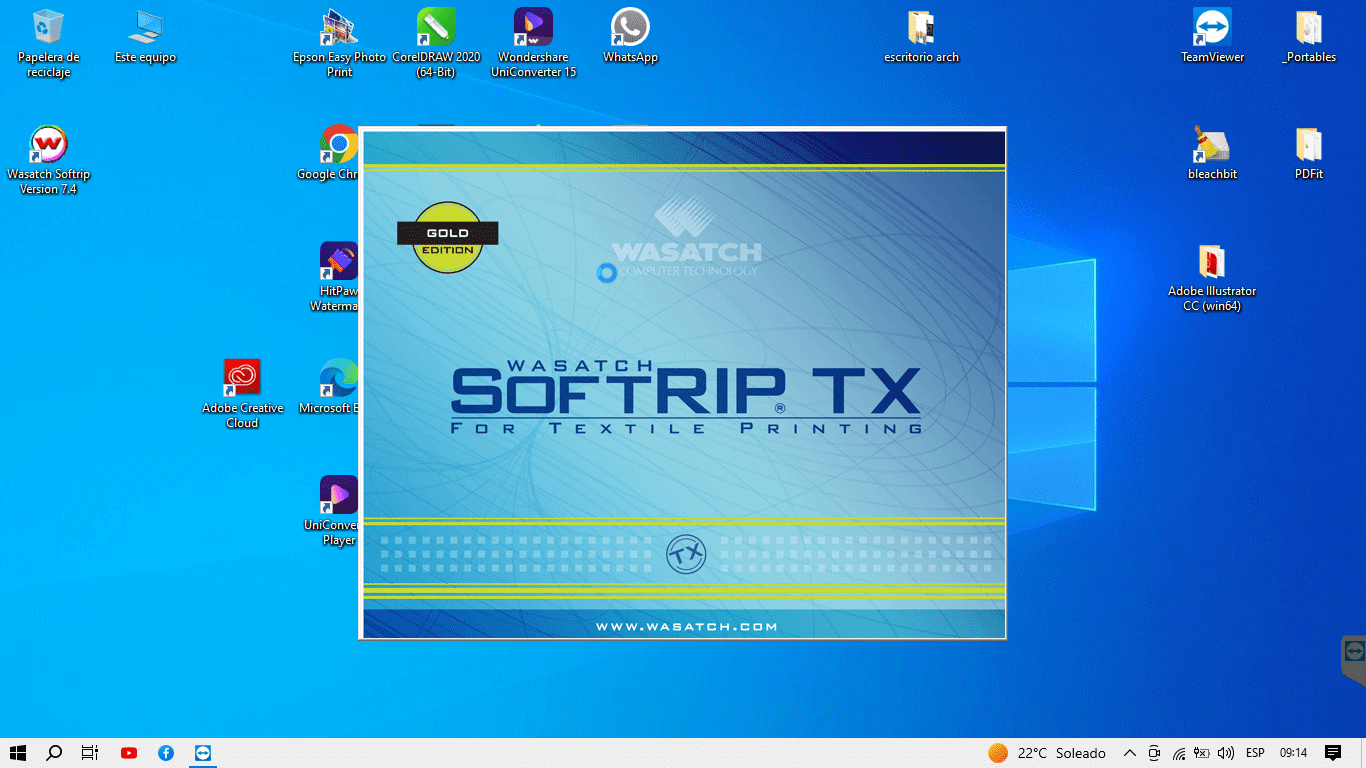Open the volume slider from the speaker icon
Screen dimensions: 1366x768
[x=1226, y=753]
